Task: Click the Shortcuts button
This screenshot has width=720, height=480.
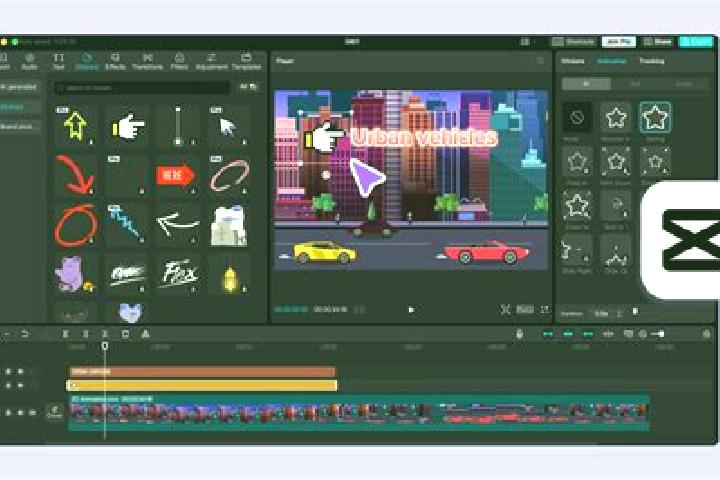Action: [574, 42]
